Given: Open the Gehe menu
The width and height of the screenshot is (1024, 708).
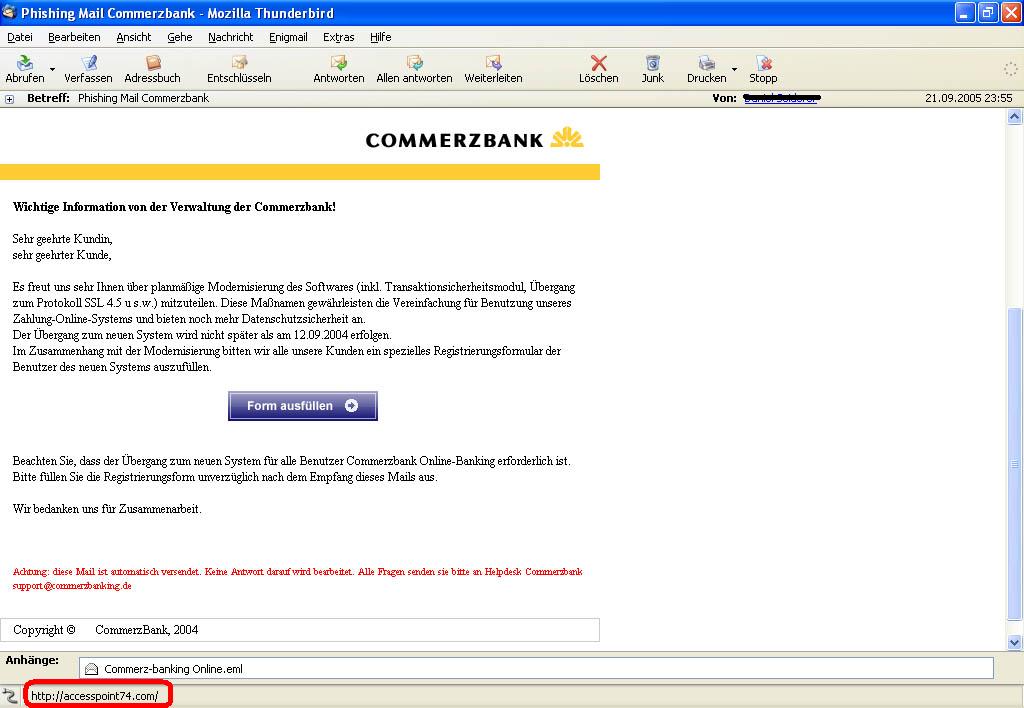Looking at the screenshot, I should tap(180, 37).
